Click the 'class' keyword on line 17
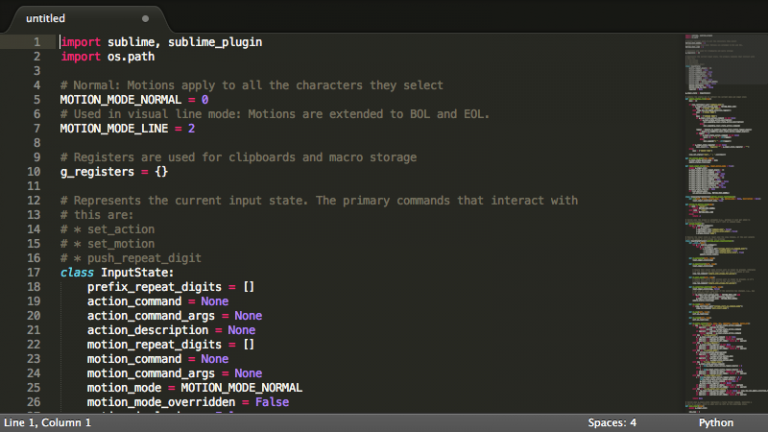This screenshot has width=768, height=432. coord(77,273)
